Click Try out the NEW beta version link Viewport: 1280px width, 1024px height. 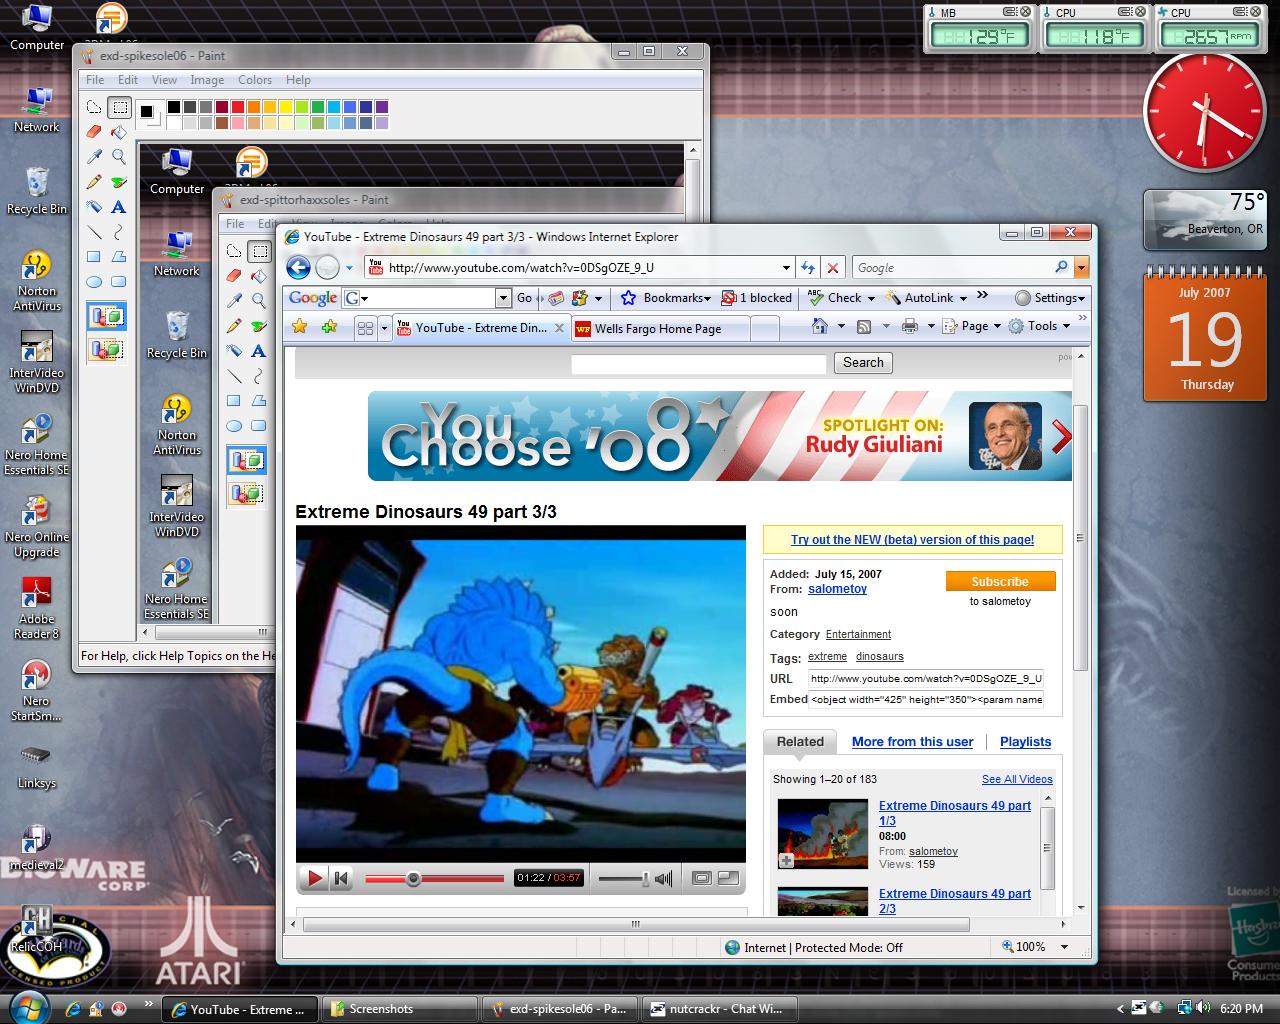coord(912,540)
